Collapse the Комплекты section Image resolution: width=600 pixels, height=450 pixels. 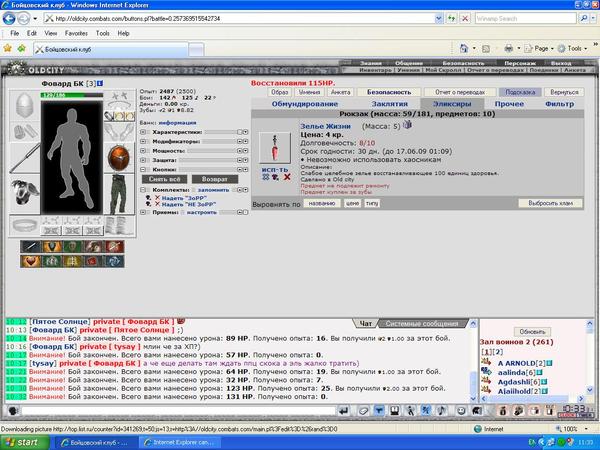coord(143,190)
